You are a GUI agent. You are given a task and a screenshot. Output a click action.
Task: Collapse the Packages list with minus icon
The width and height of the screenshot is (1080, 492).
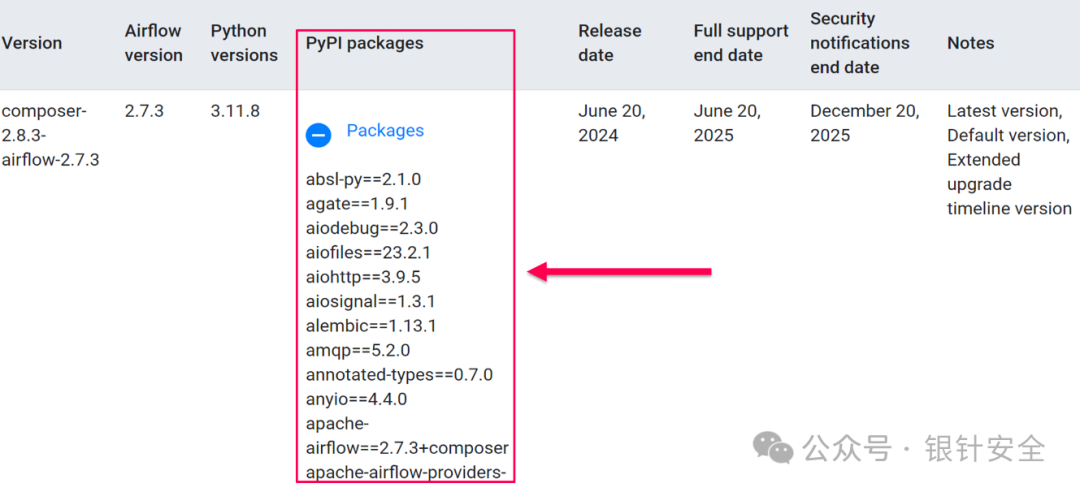(x=318, y=135)
